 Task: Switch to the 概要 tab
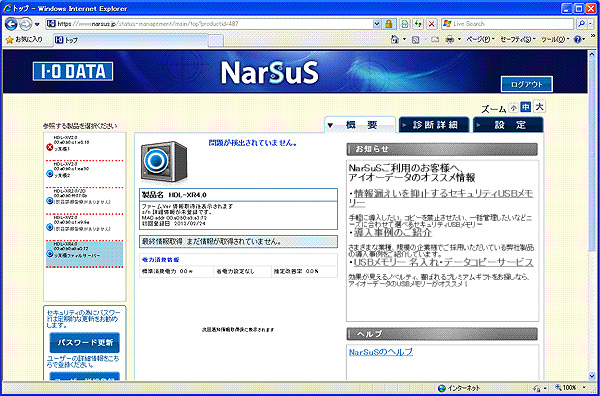(x=360, y=125)
